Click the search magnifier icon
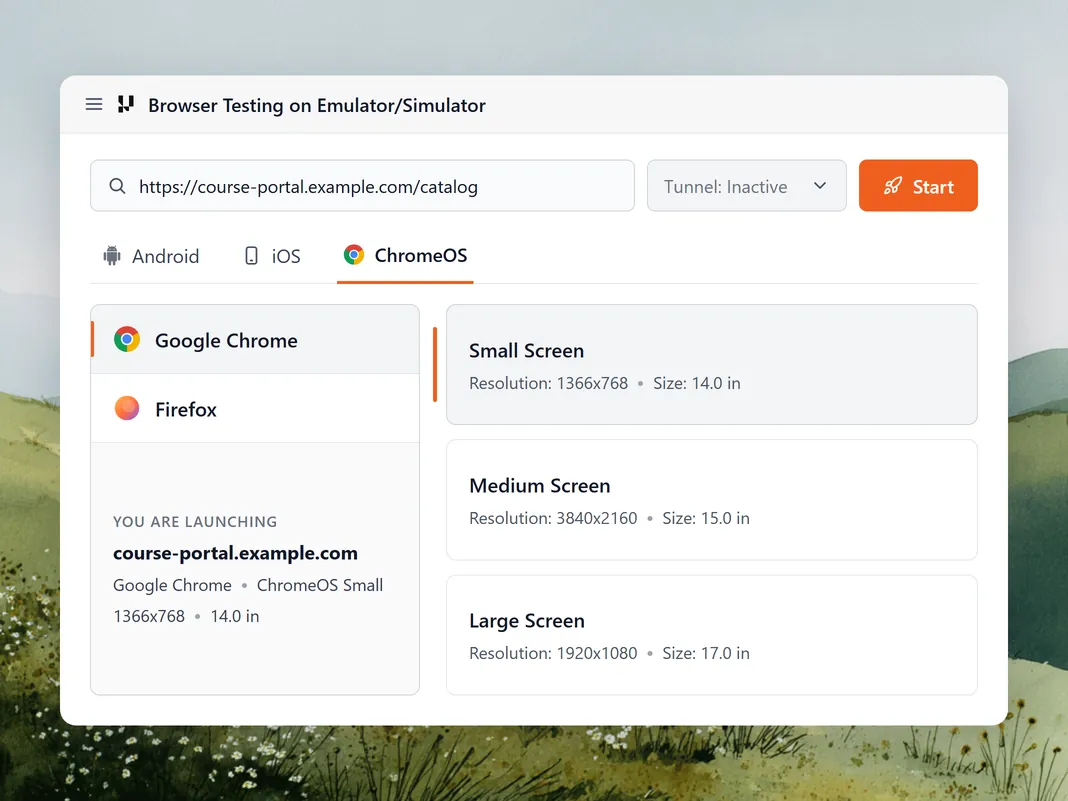1068x801 pixels. click(x=117, y=186)
